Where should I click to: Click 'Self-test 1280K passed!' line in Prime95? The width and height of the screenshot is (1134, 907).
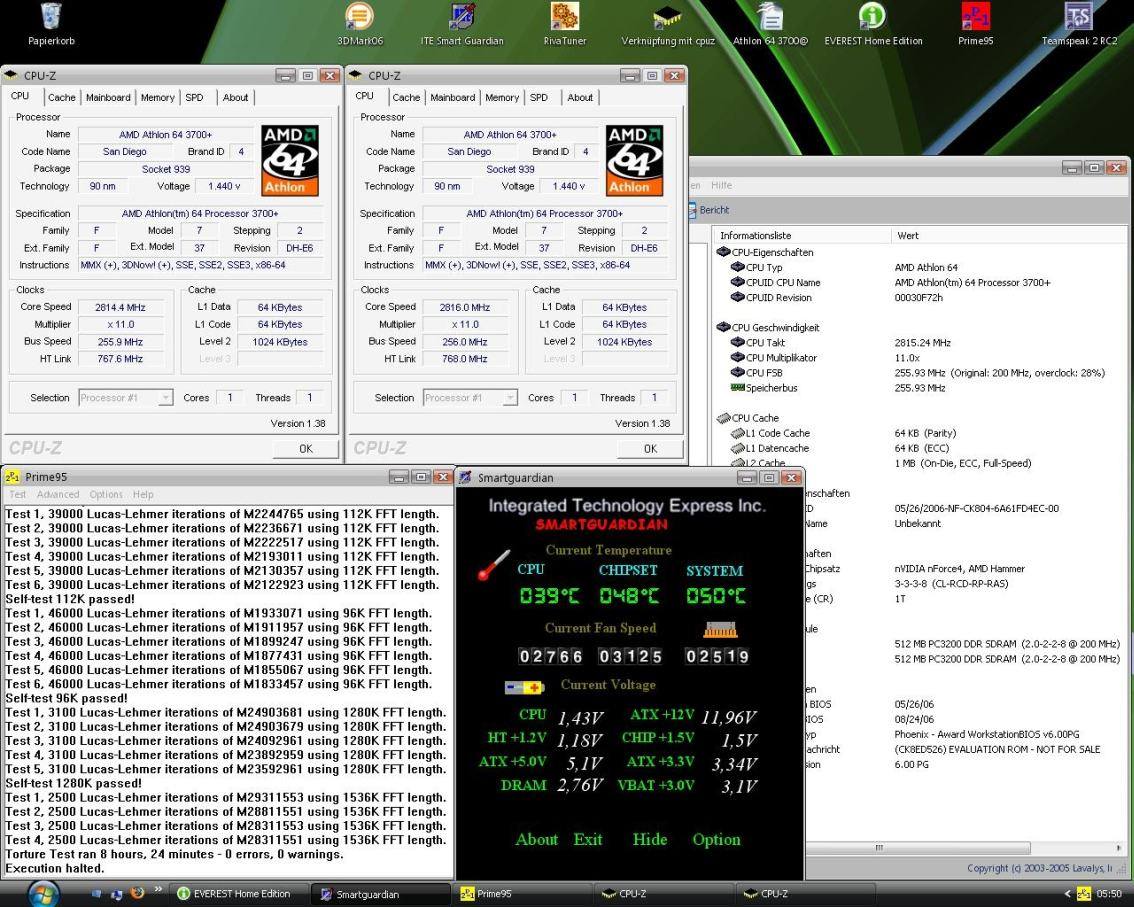[74, 783]
